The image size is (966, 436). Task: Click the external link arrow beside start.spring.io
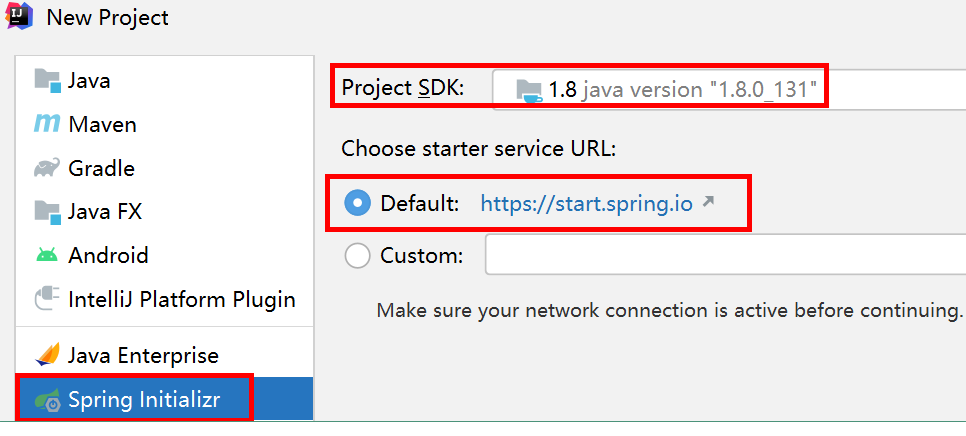708,202
